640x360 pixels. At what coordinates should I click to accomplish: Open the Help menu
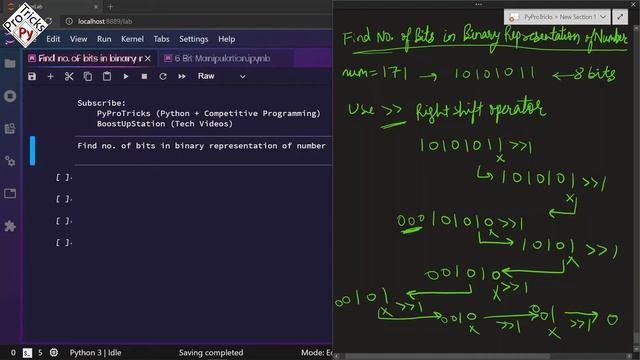click(227, 39)
